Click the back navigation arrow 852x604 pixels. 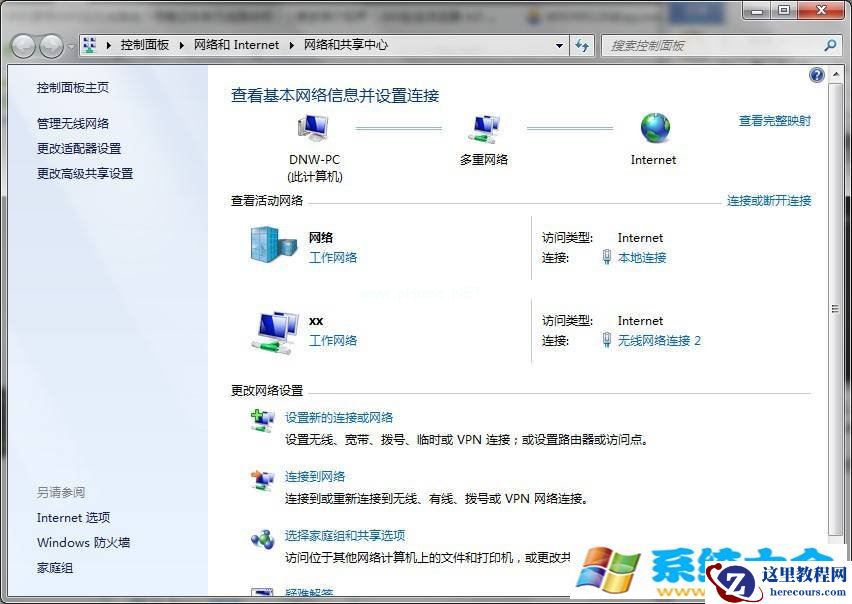(24, 45)
